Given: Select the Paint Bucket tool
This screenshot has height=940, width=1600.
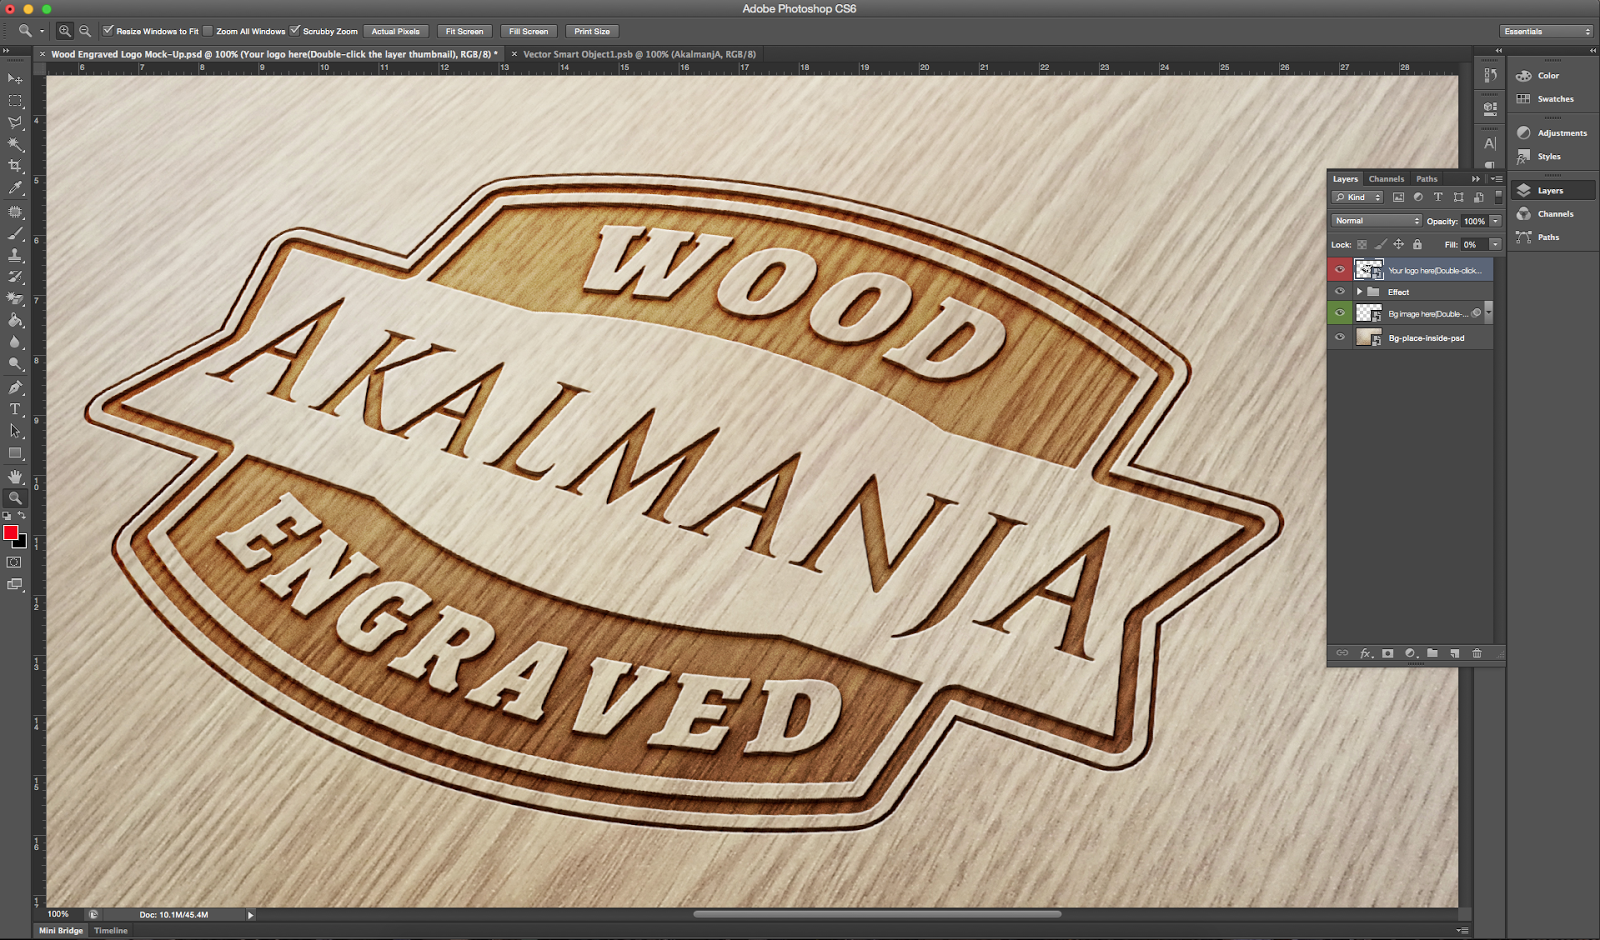Looking at the screenshot, I should [x=15, y=320].
